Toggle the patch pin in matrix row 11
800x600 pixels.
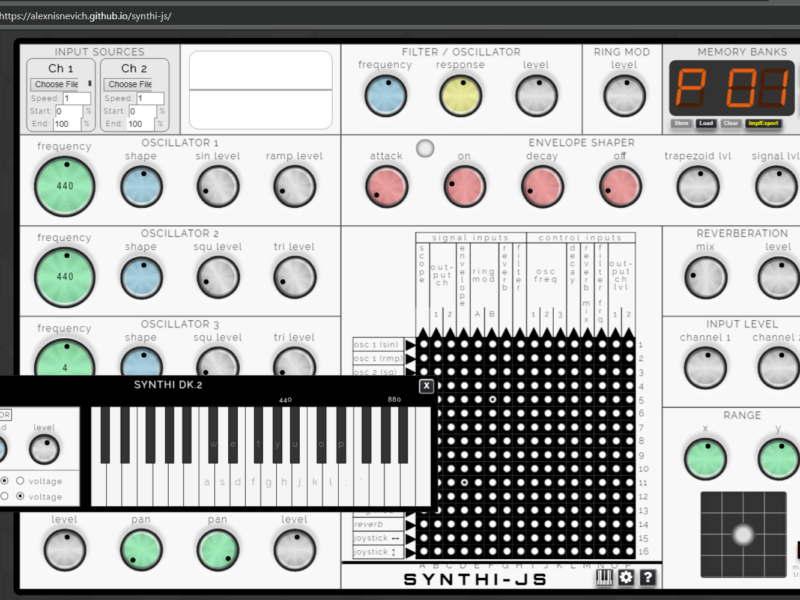point(465,482)
